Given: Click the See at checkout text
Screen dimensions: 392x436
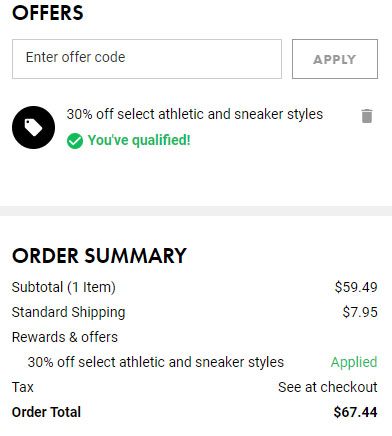Looking at the screenshot, I should (x=328, y=387).
